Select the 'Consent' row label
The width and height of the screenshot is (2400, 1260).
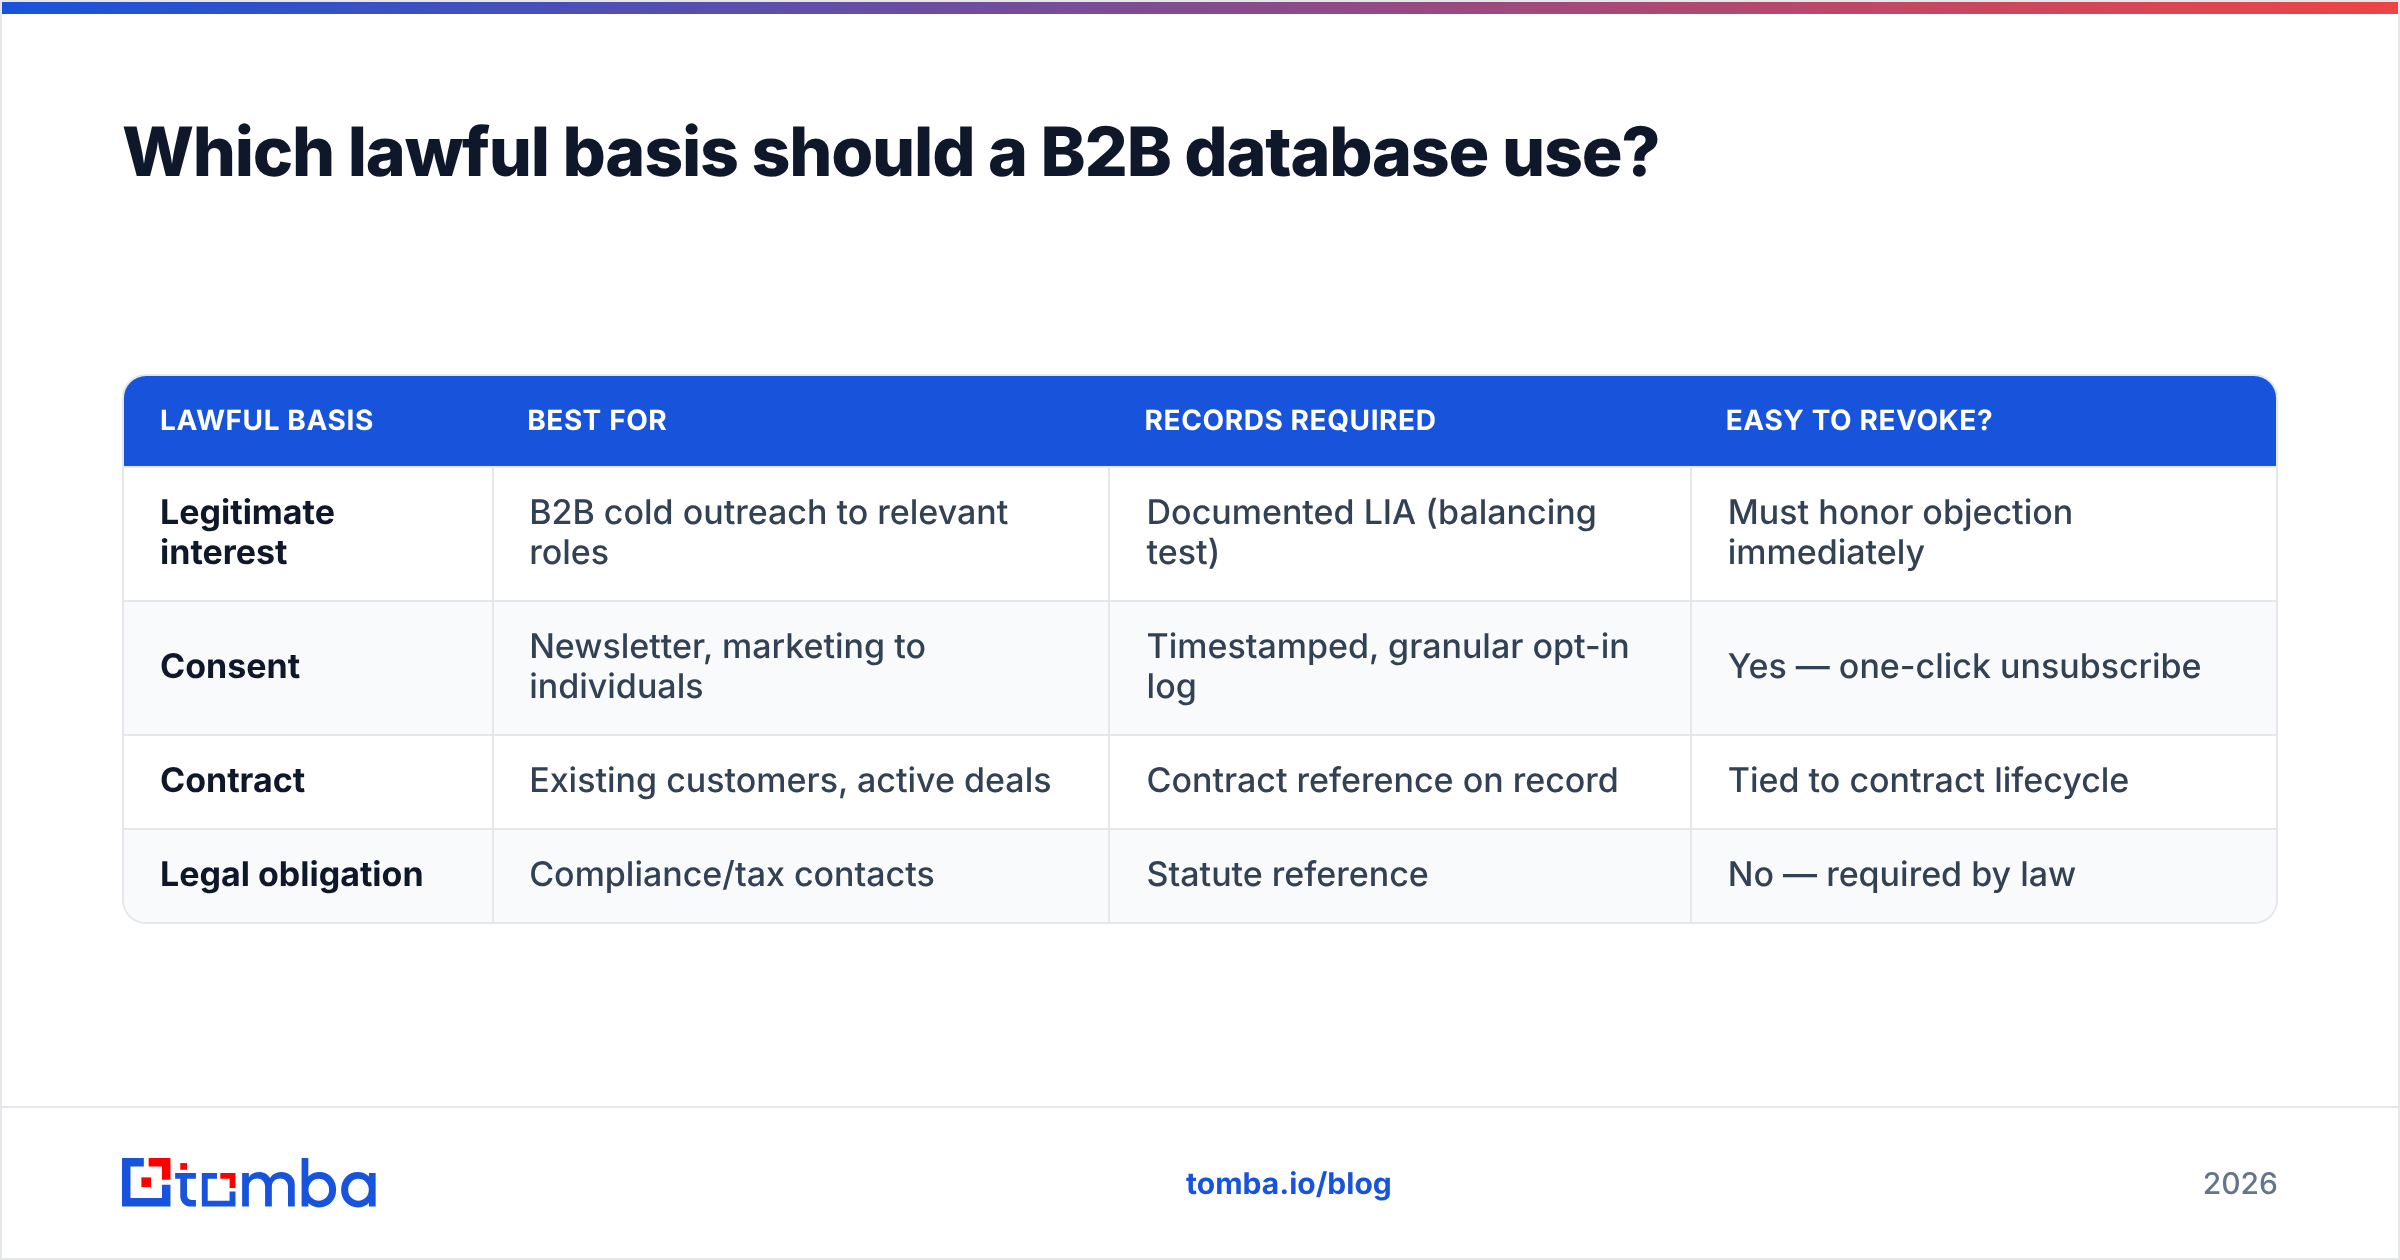click(x=230, y=666)
